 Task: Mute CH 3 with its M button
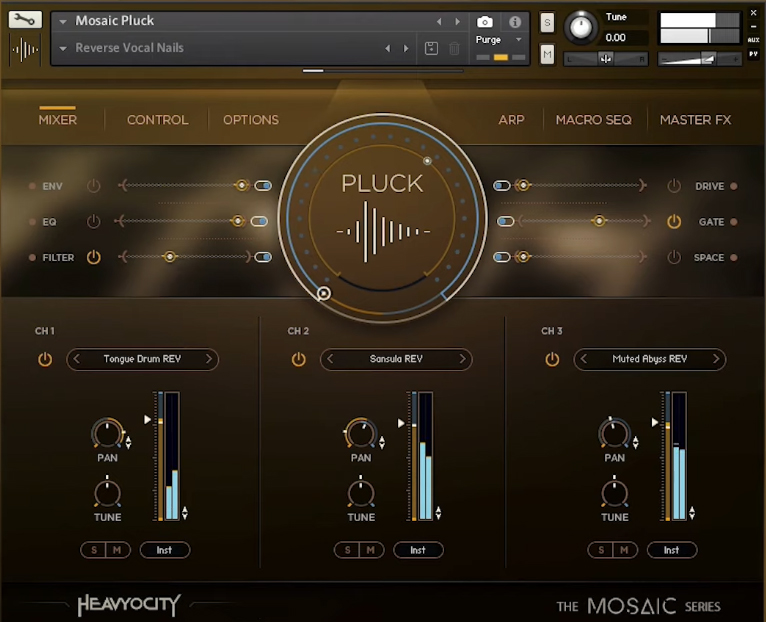[x=624, y=550]
